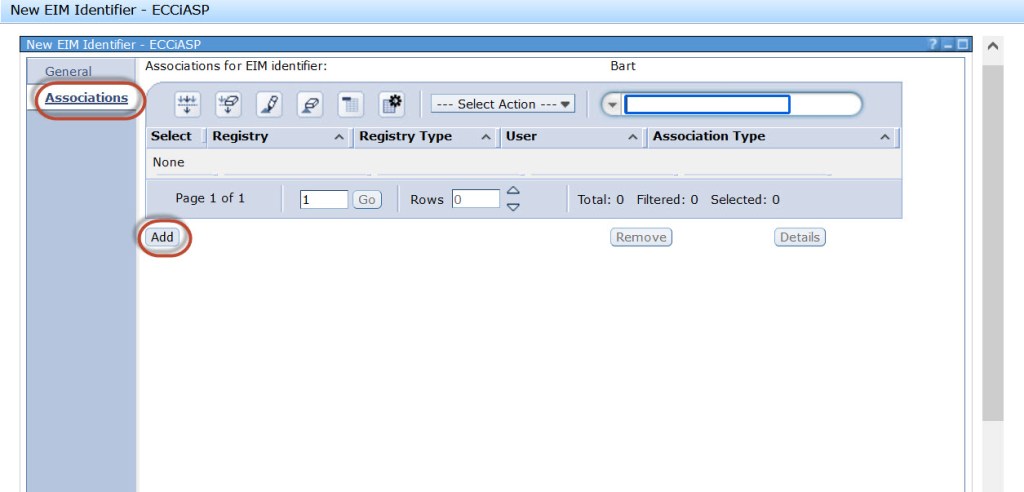1024x492 pixels.
Task: Click the Collapse Table icon
Action: click(350, 104)
